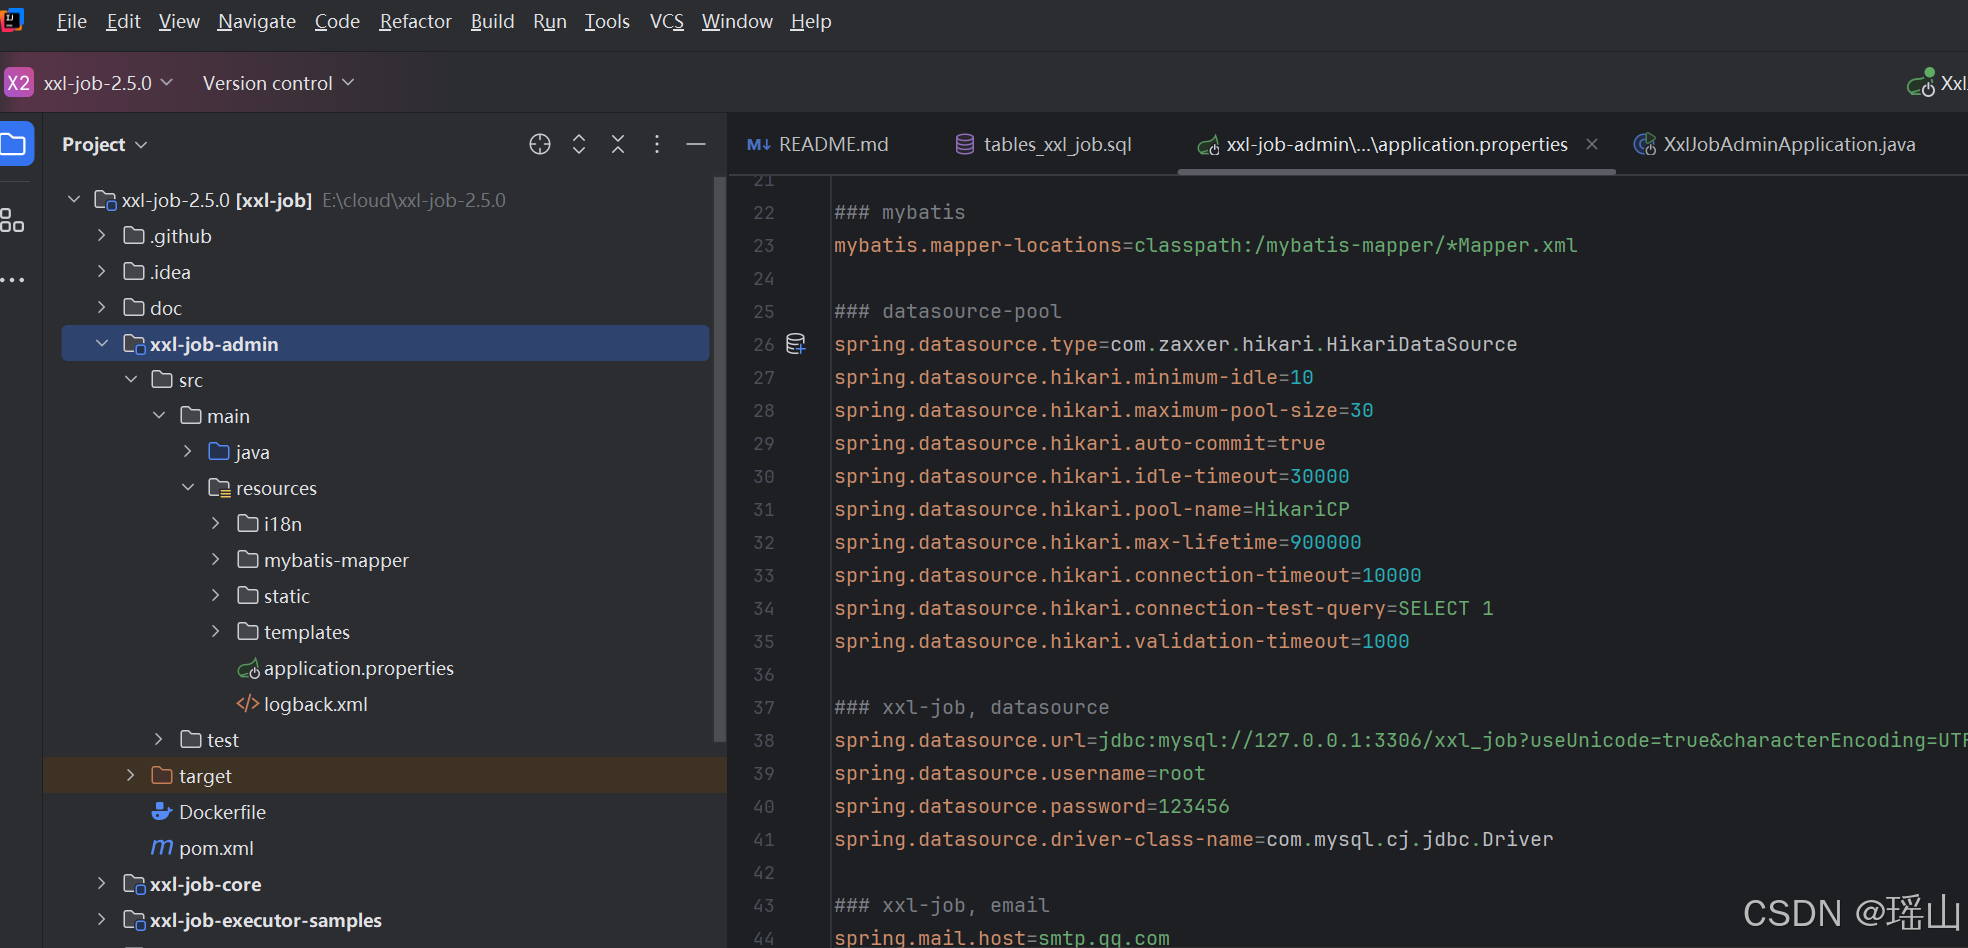This screenshot has width=1968, height=948.
Task: Select logback.xml in the project tree
Action: tap(302, 704)
